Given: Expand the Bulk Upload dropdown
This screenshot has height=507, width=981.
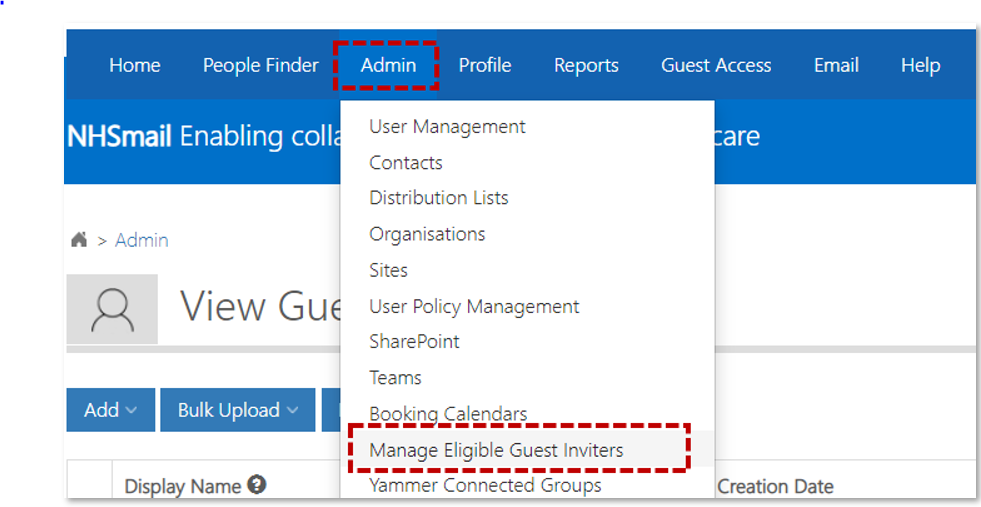Looking at the screenshot, I should point(238,410).
